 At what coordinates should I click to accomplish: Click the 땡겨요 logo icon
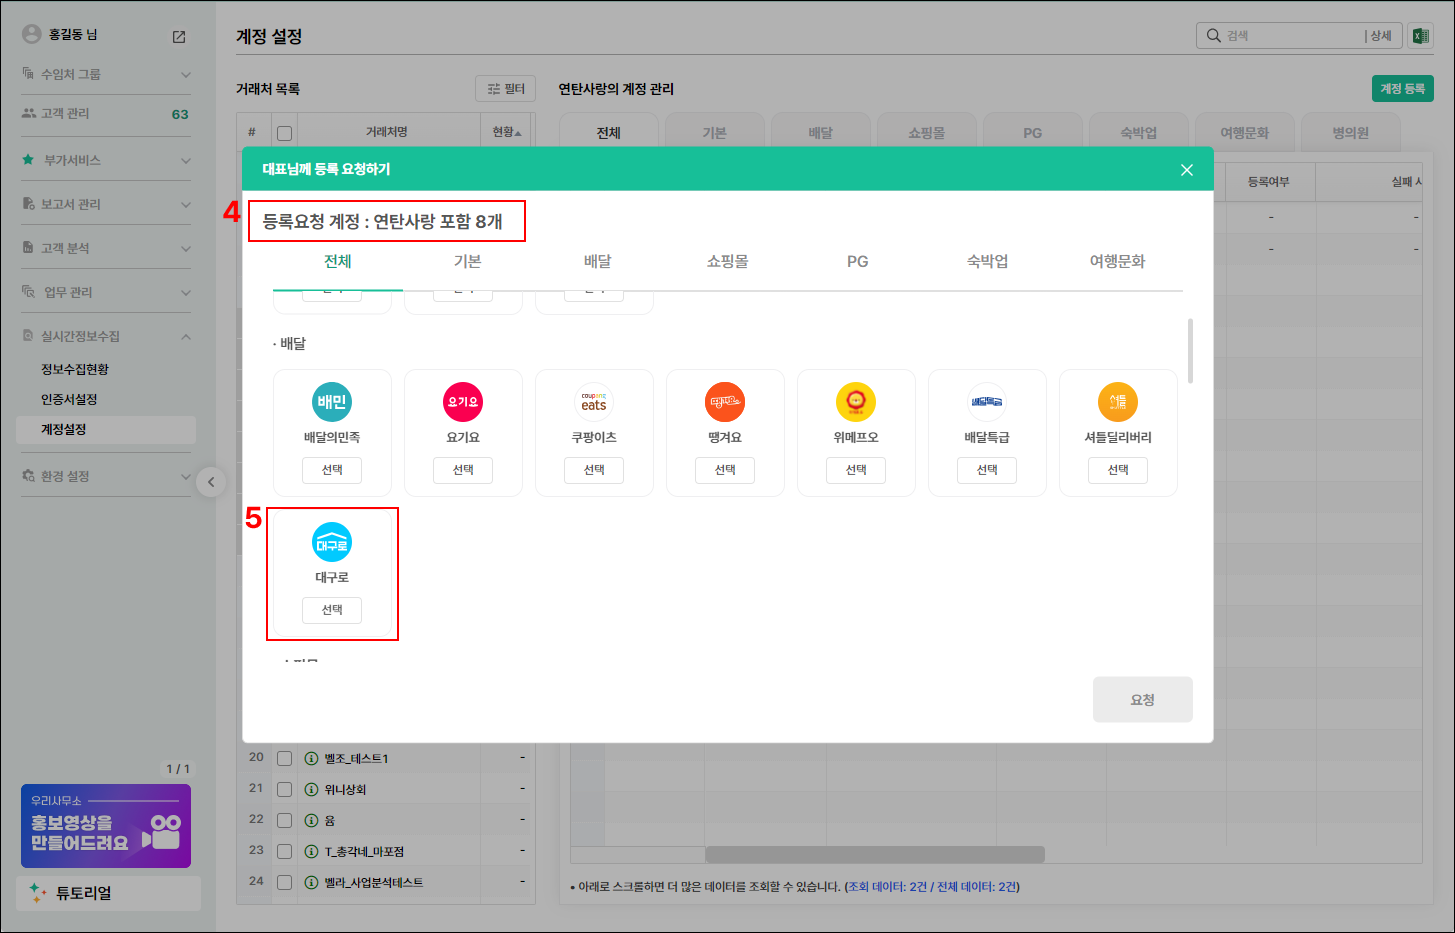click(725, 402)
